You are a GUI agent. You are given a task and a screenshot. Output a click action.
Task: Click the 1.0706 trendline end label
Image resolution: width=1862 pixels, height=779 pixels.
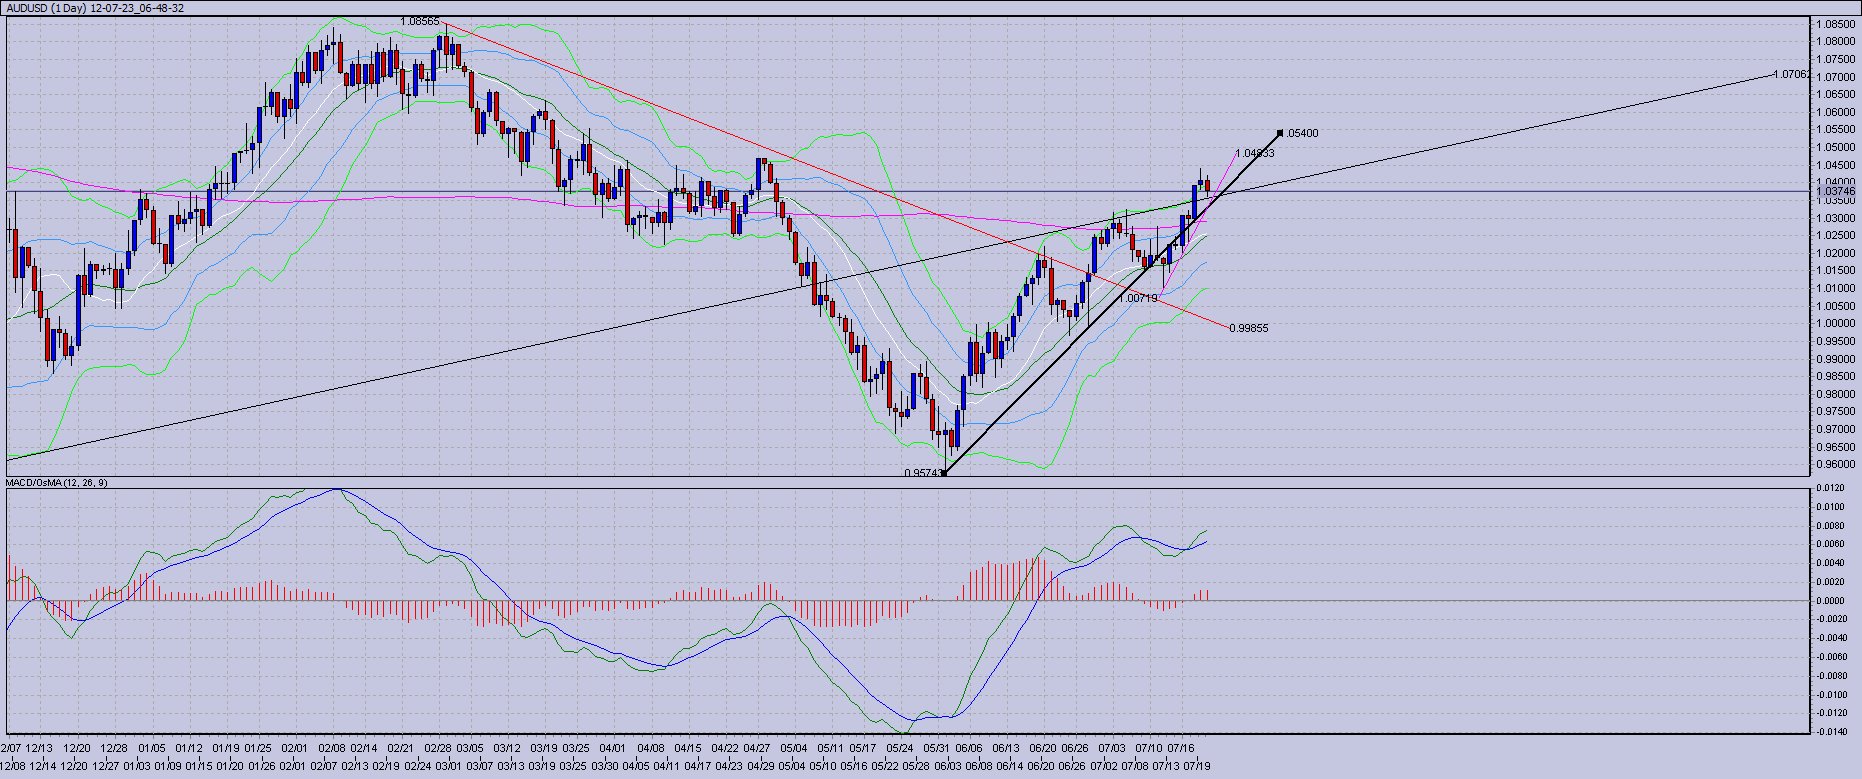click(x=1789, y=74)
